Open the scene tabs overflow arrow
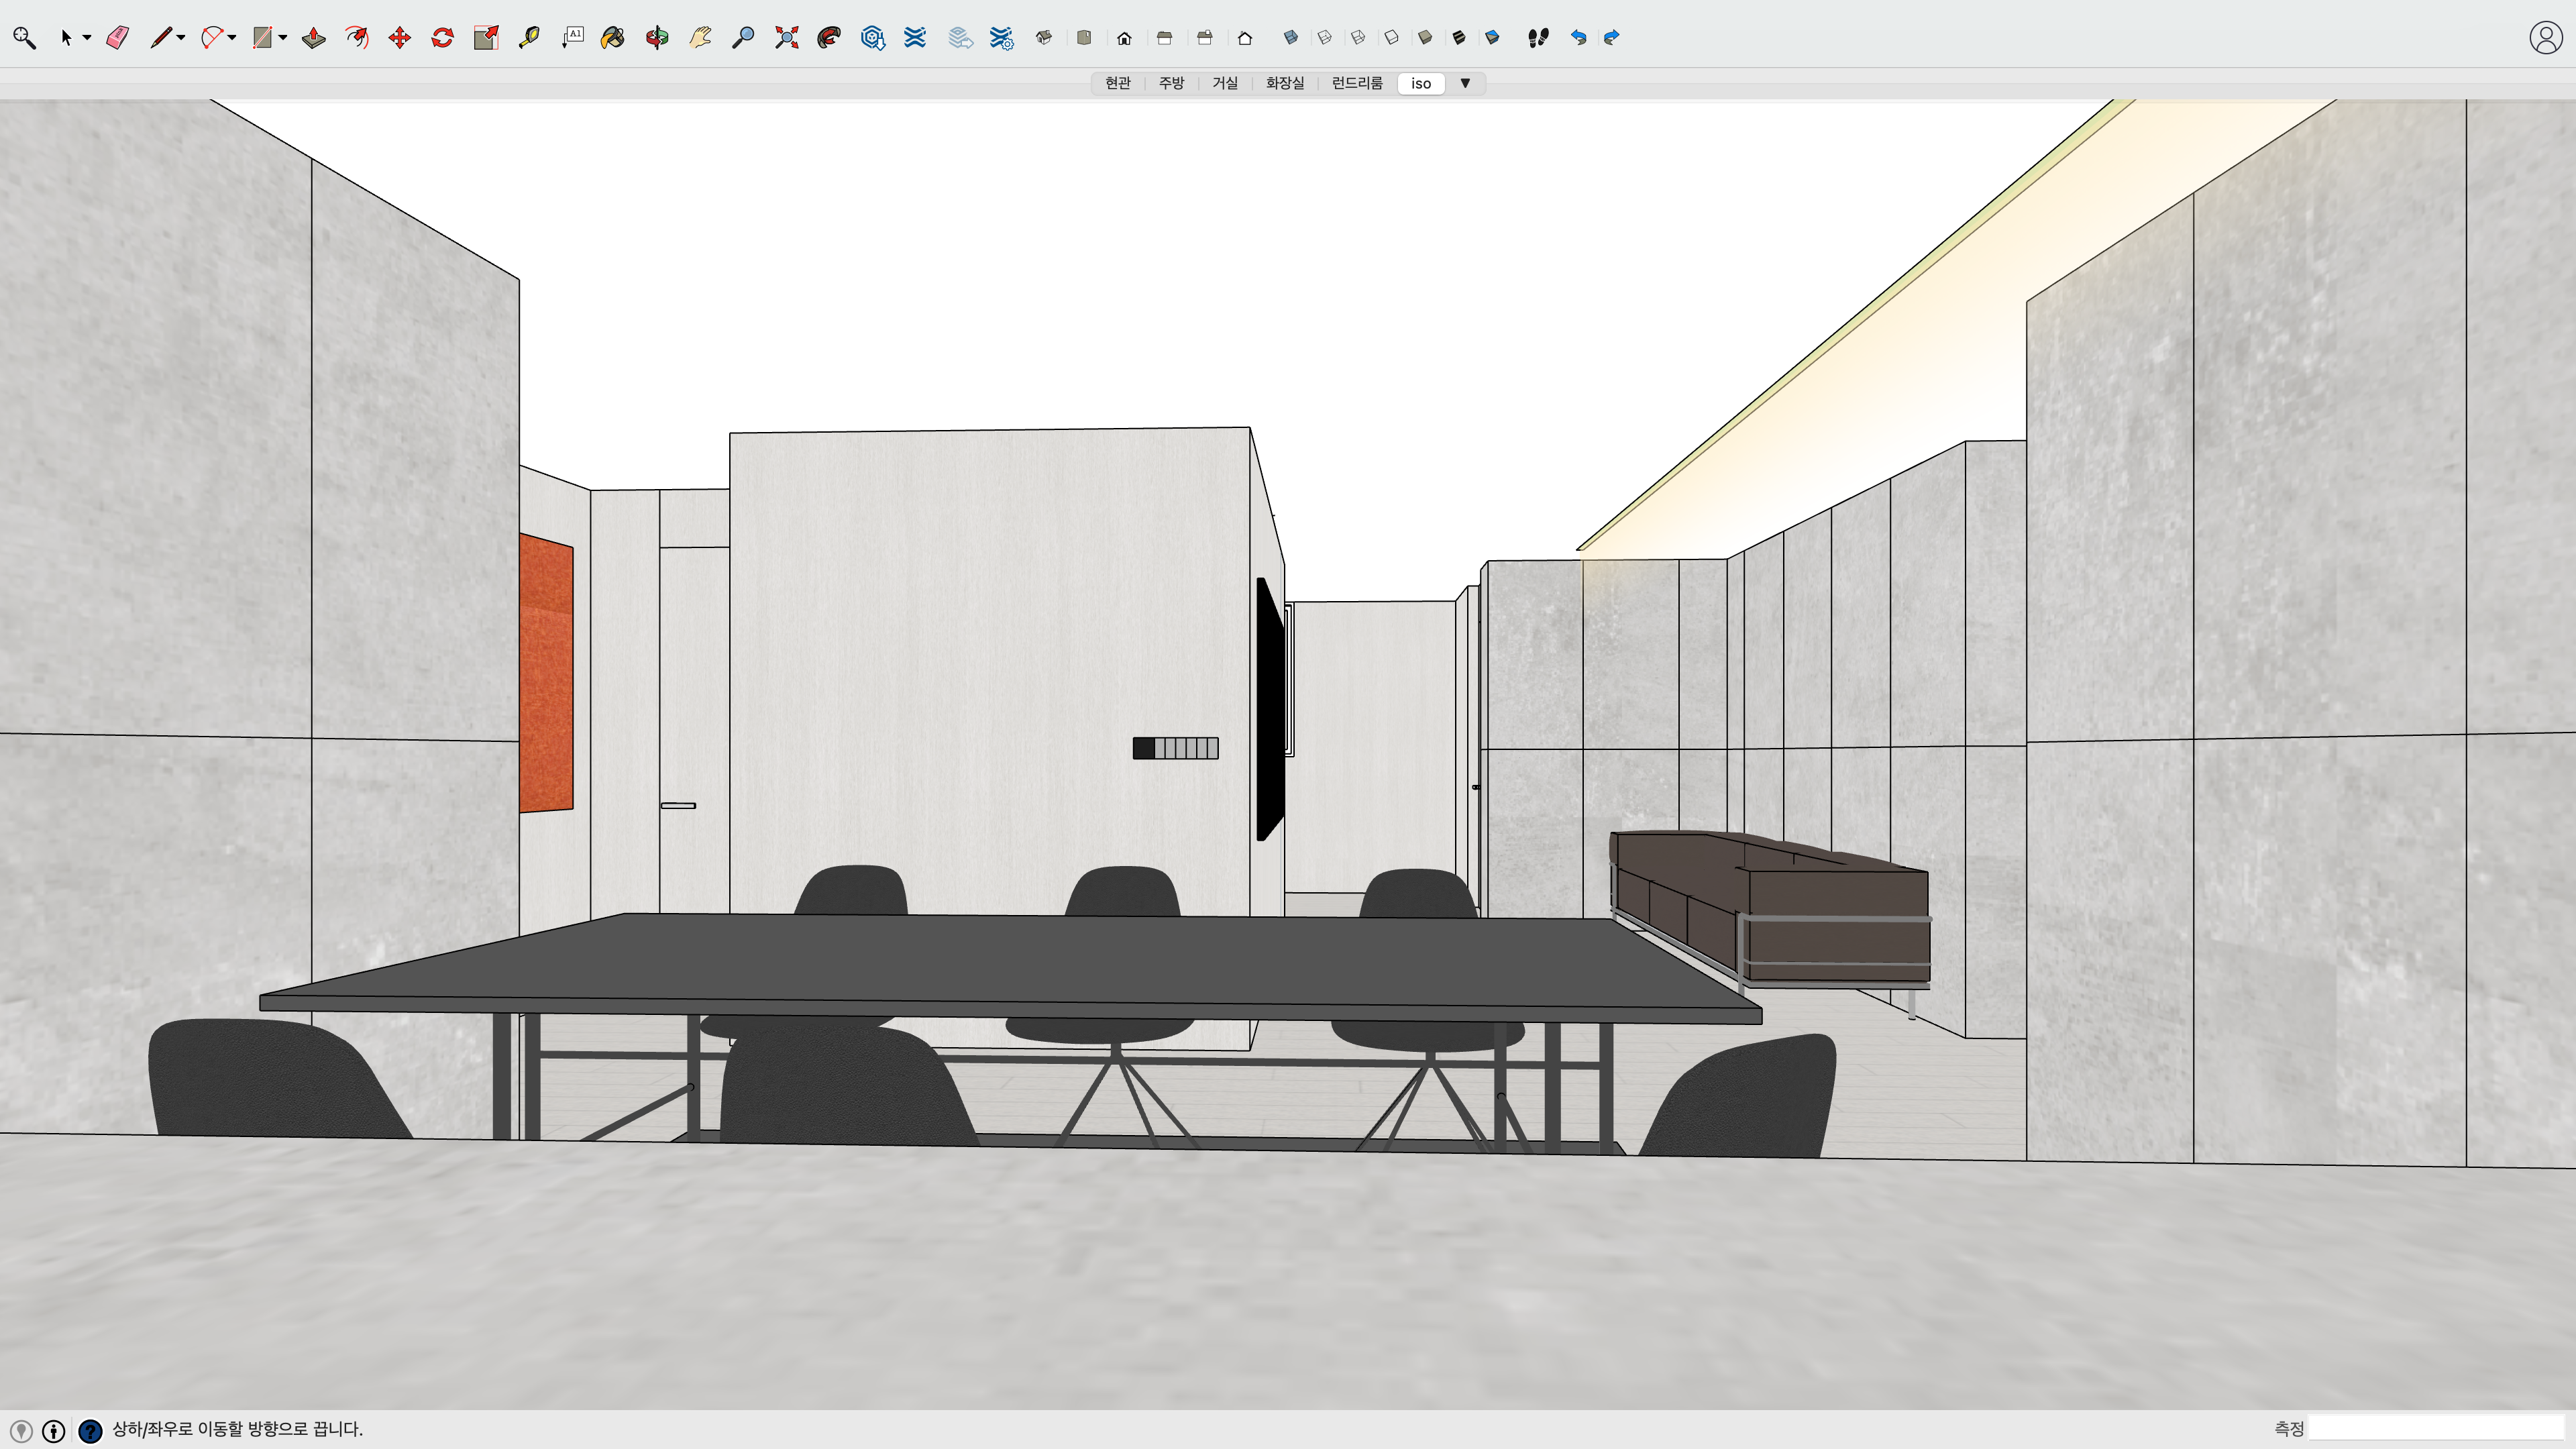This screenshot has width=2576, height=1449. [x=1465, y=83]
